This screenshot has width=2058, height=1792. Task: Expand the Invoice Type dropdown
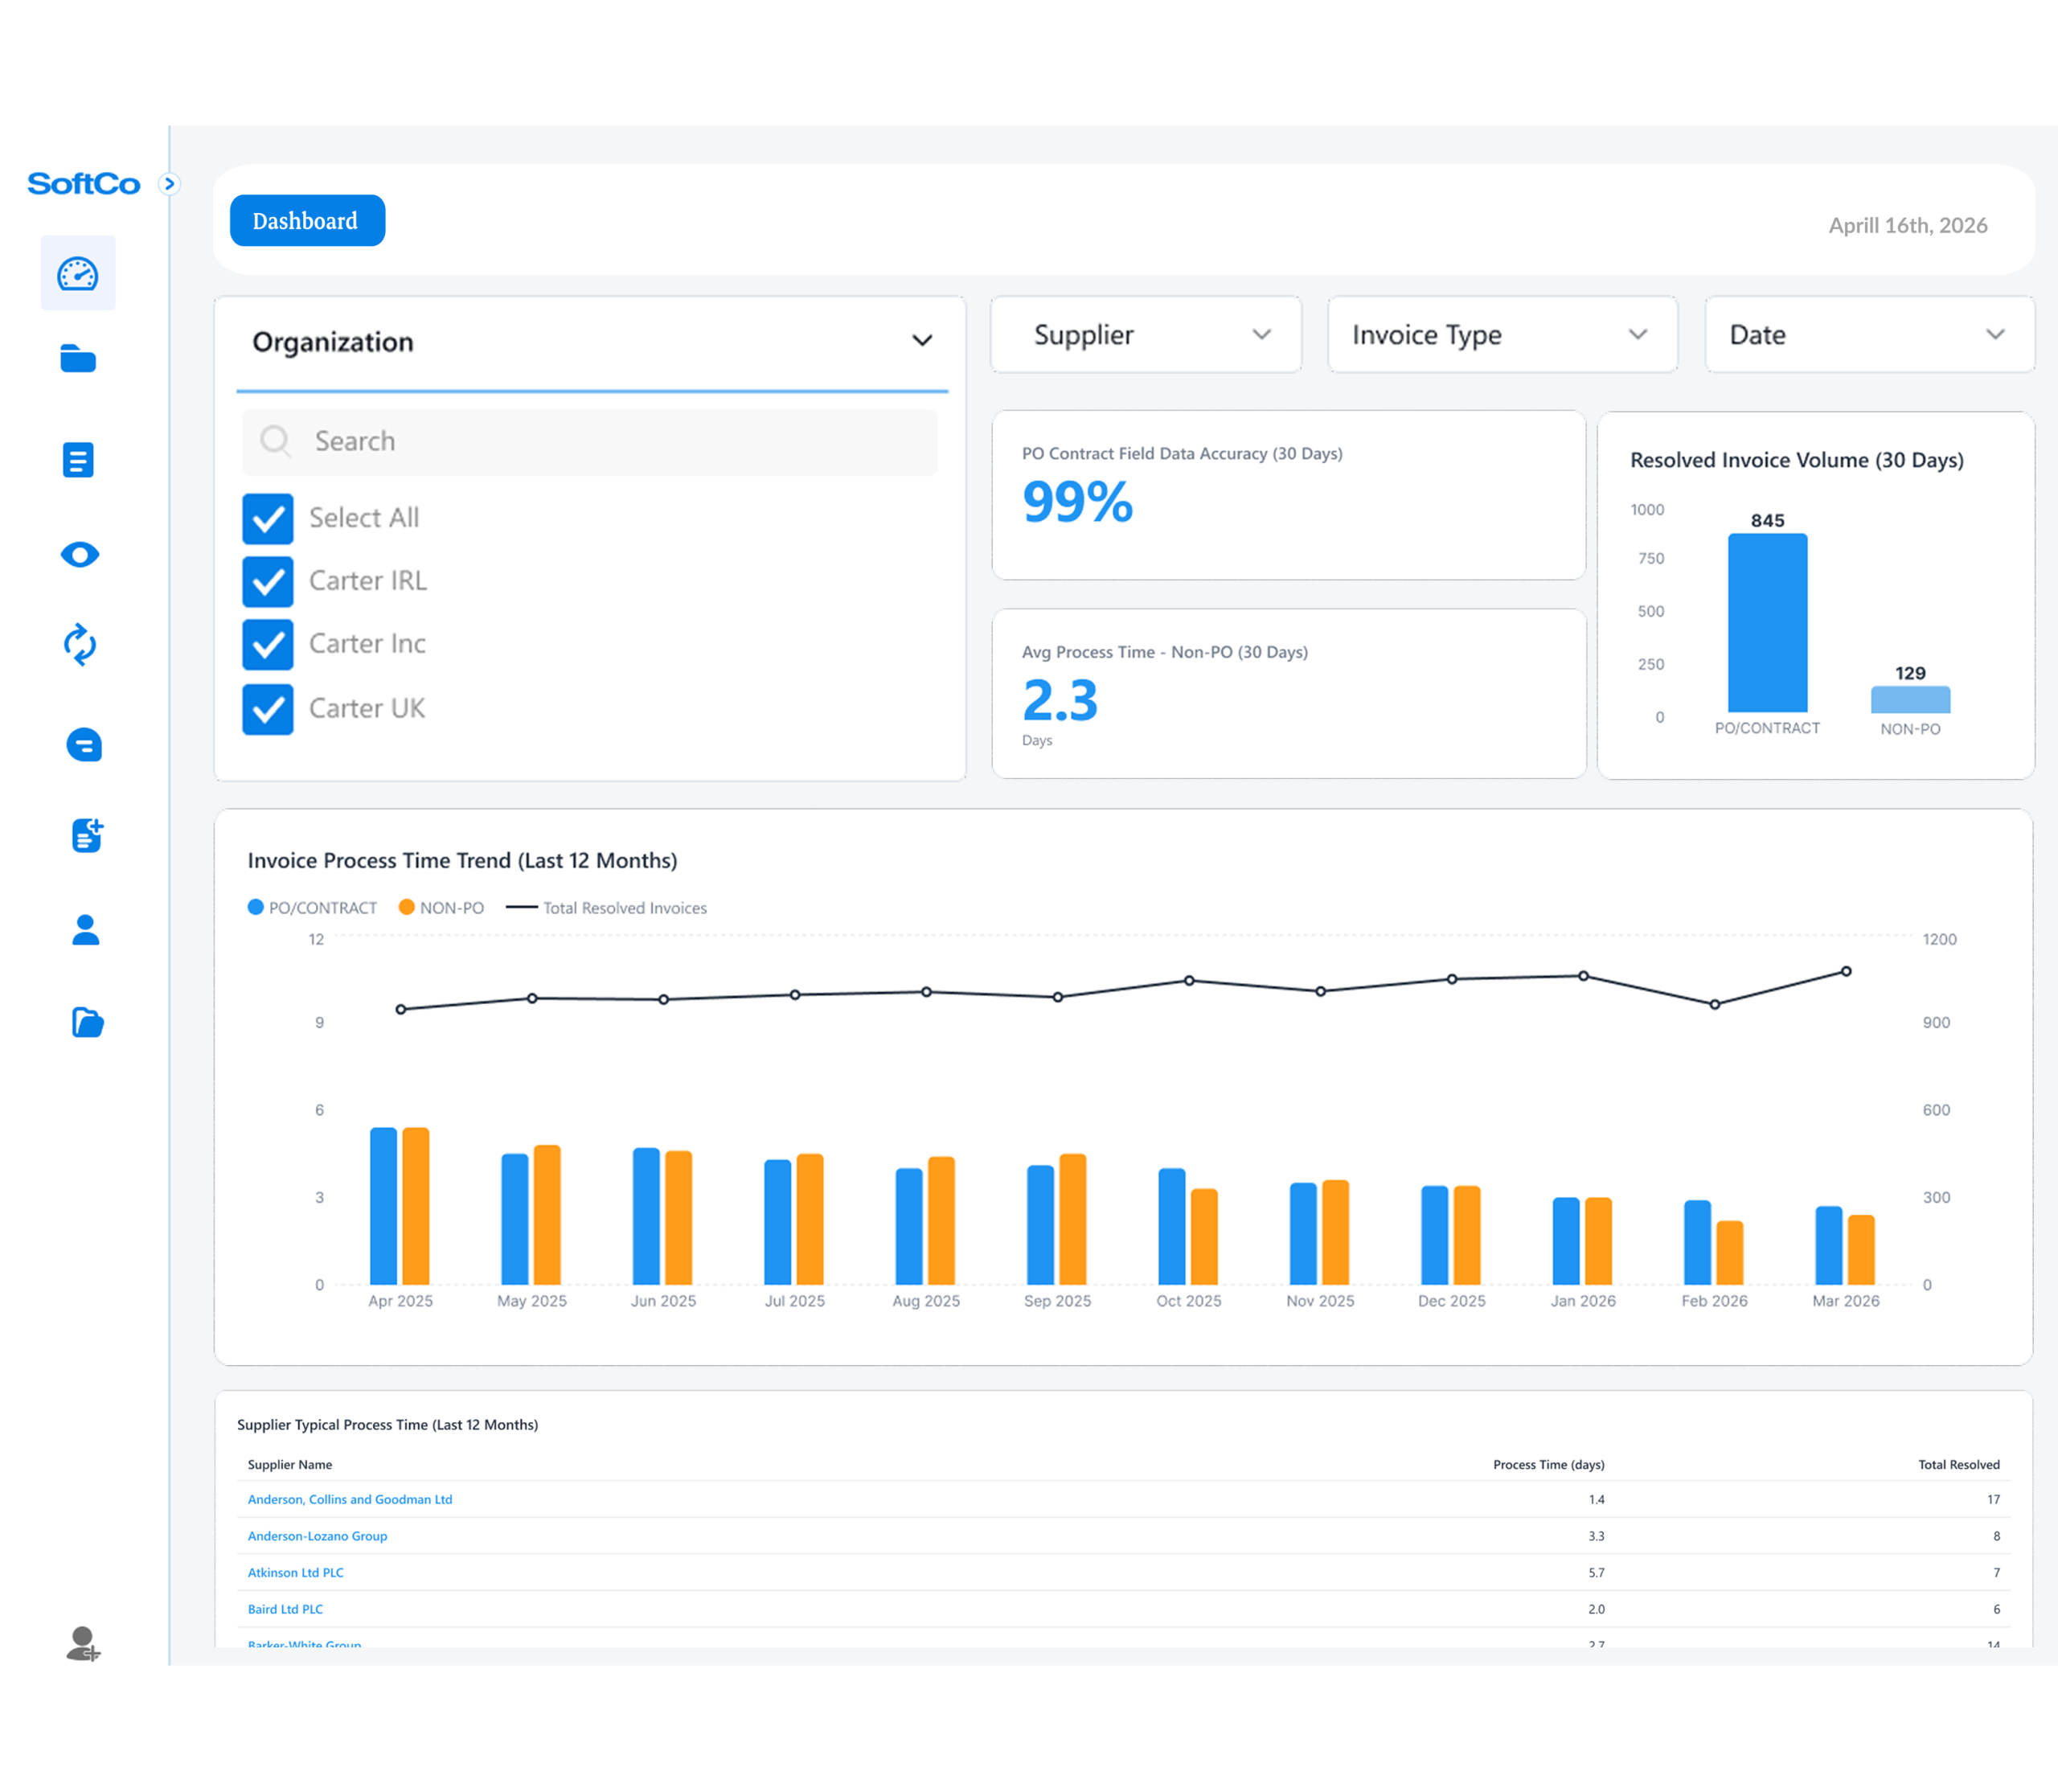pyautogui.click(x=1500, y=335)
